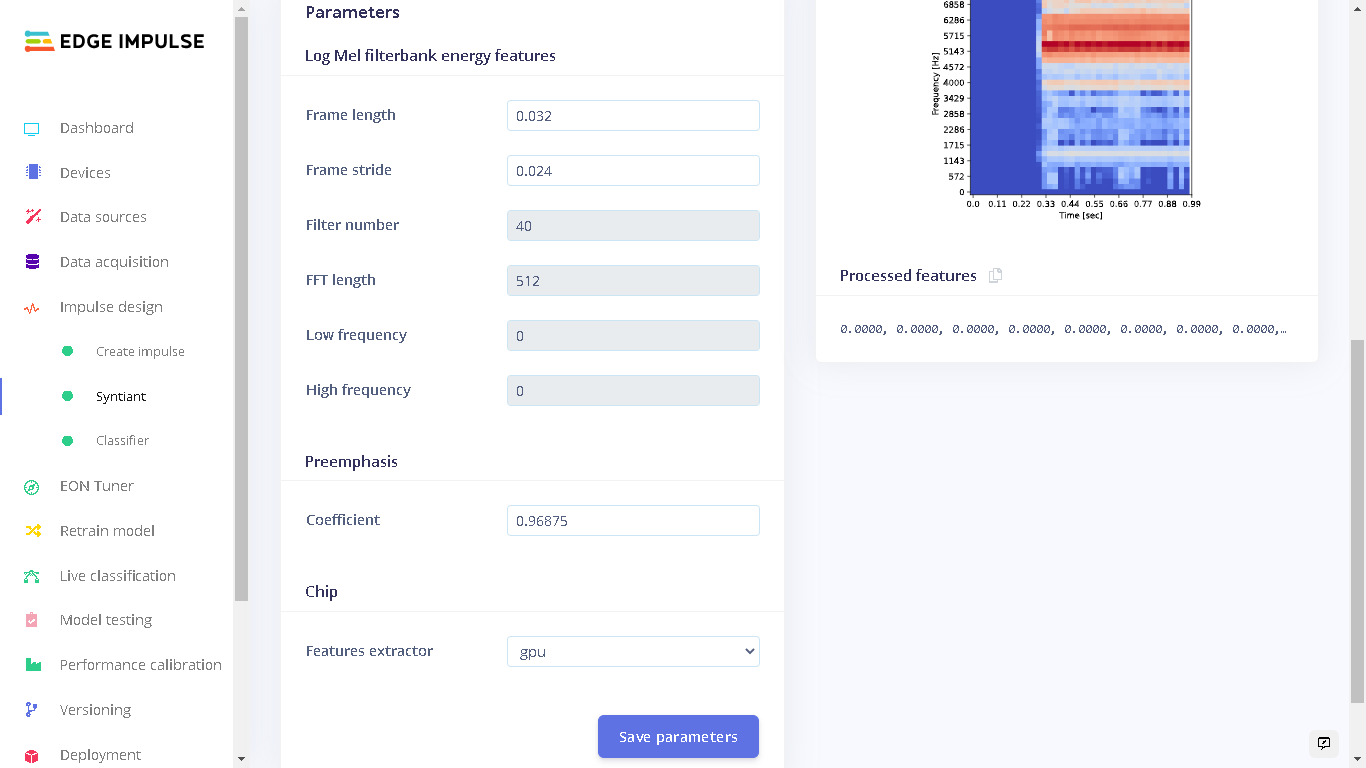
Task: Click the Retrain model shuffle icon
Action: click(33, 531)
